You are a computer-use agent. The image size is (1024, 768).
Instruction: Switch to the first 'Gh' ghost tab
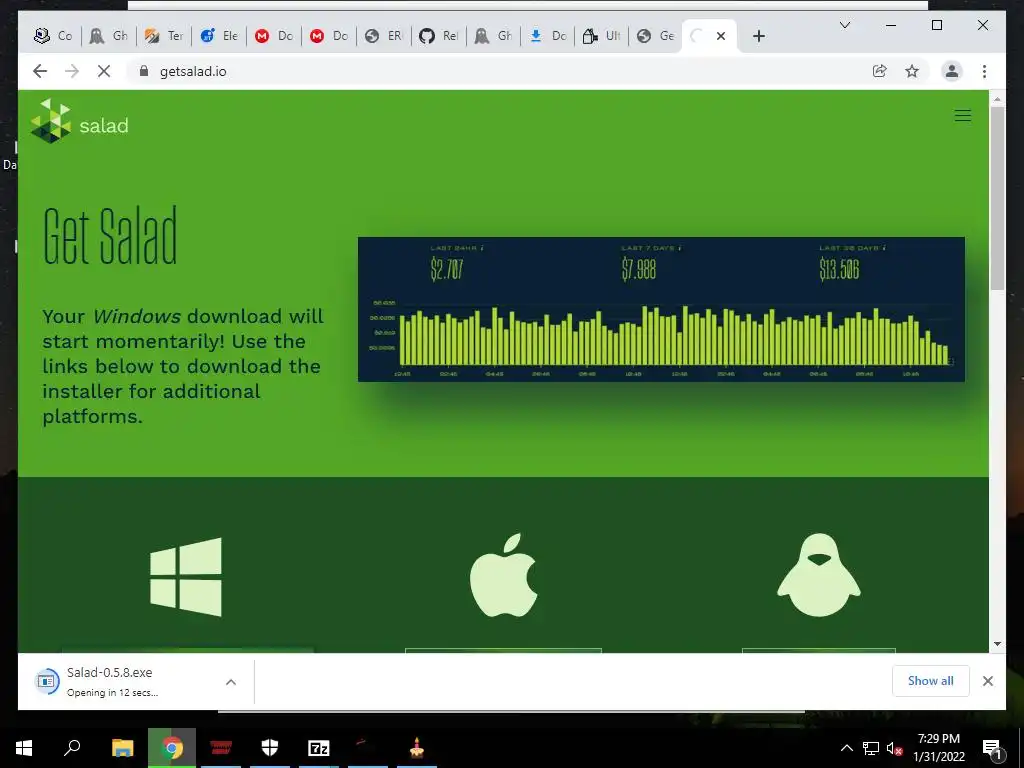[109, 36]
